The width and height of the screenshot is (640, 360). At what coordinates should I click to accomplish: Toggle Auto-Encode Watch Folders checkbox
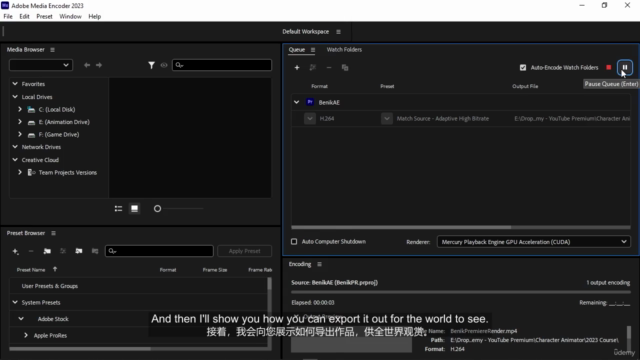pos(523,67)
